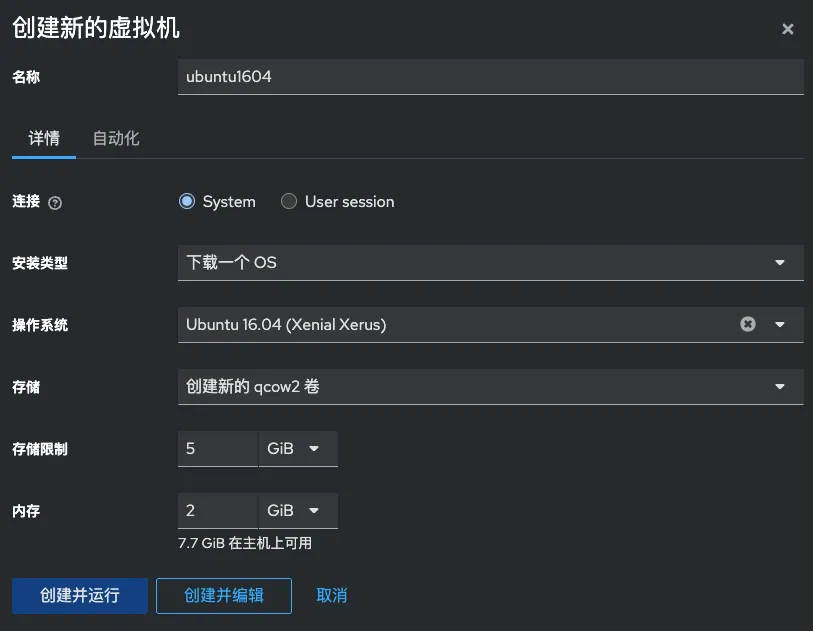The image size is (813, 631).
Task: Switch to the 详情 tab
Action: 44,139
